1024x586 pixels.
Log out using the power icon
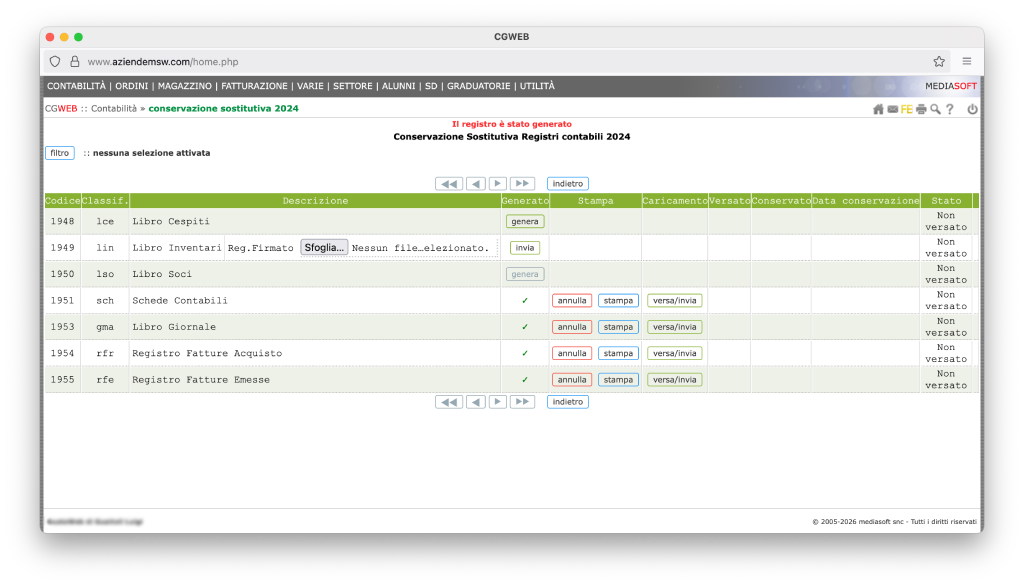(972, 109)
